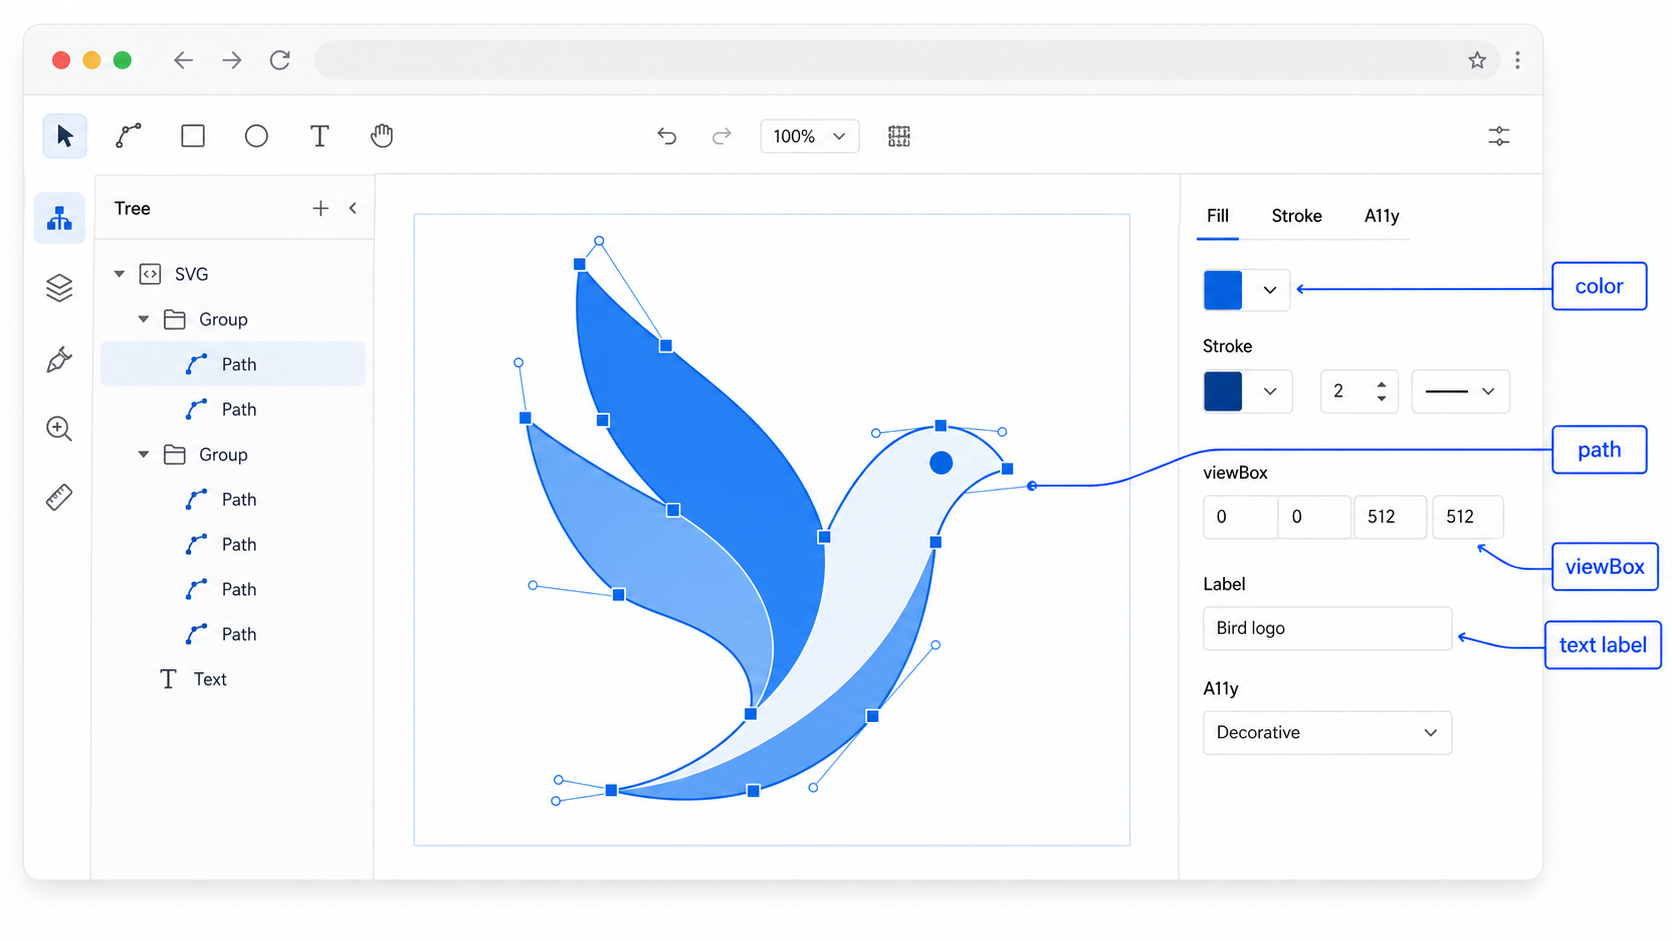Open the 100% zoom dropdown
The image size is (1672, 941).
[809, 136]
